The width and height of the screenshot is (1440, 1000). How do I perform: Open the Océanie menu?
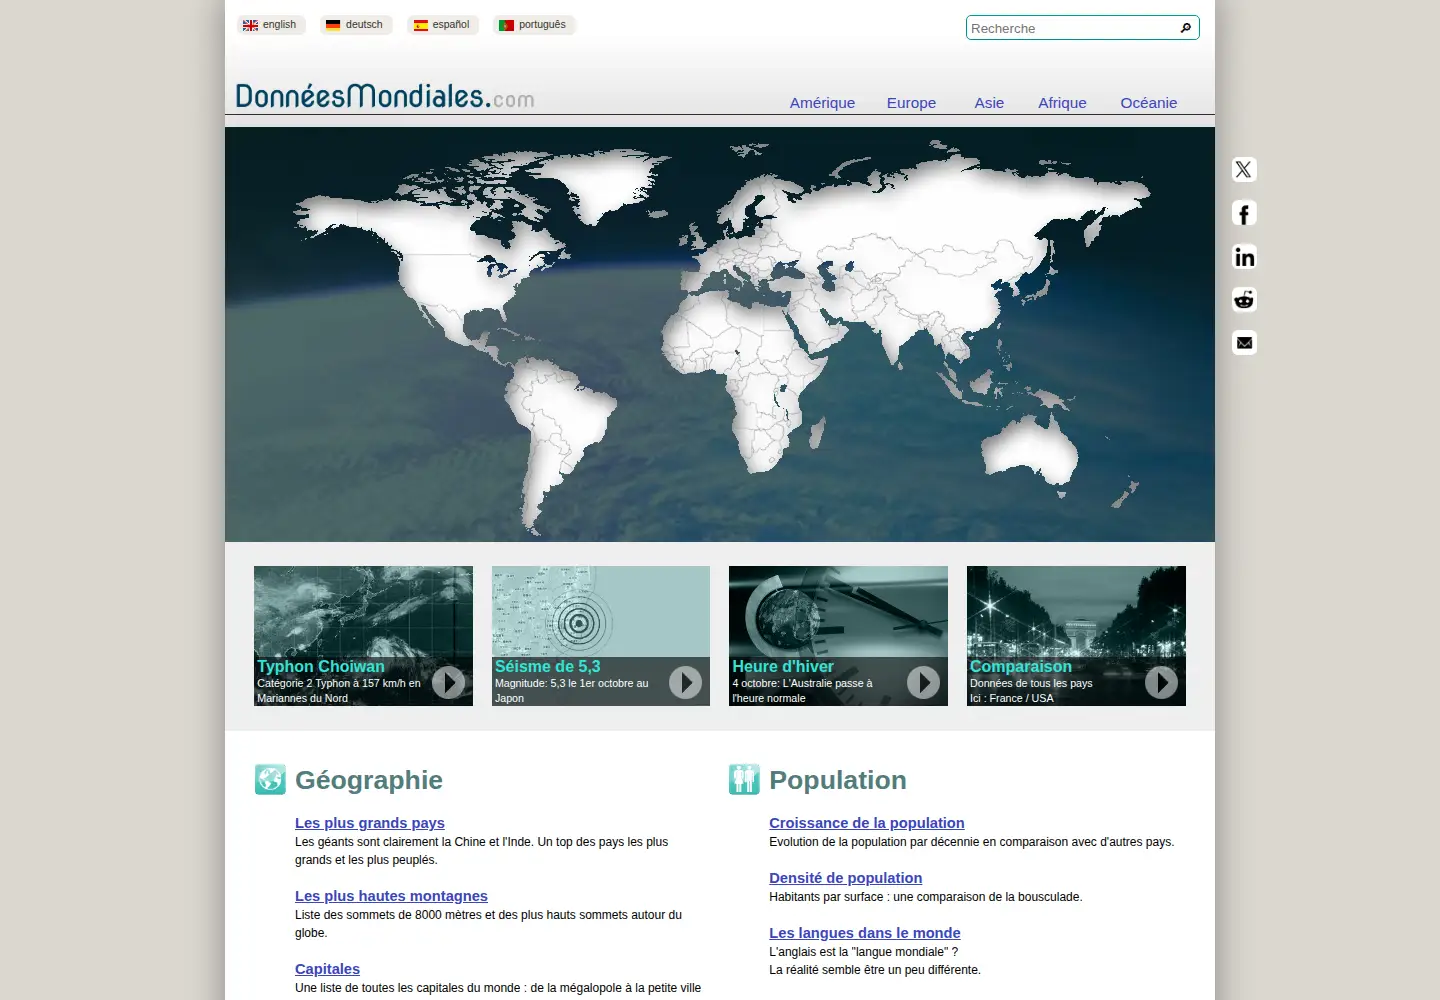[x=1148, y=103]
